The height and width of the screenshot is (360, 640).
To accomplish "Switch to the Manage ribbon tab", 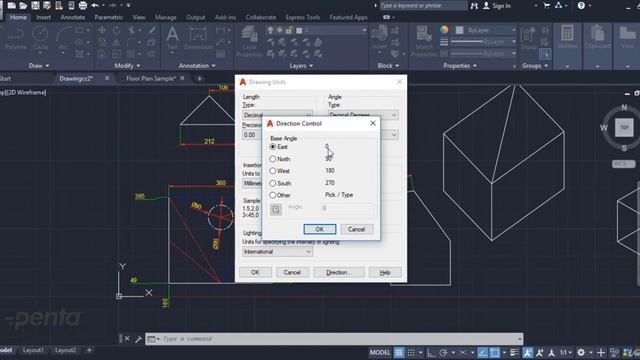I will click(x=166, y=17).
